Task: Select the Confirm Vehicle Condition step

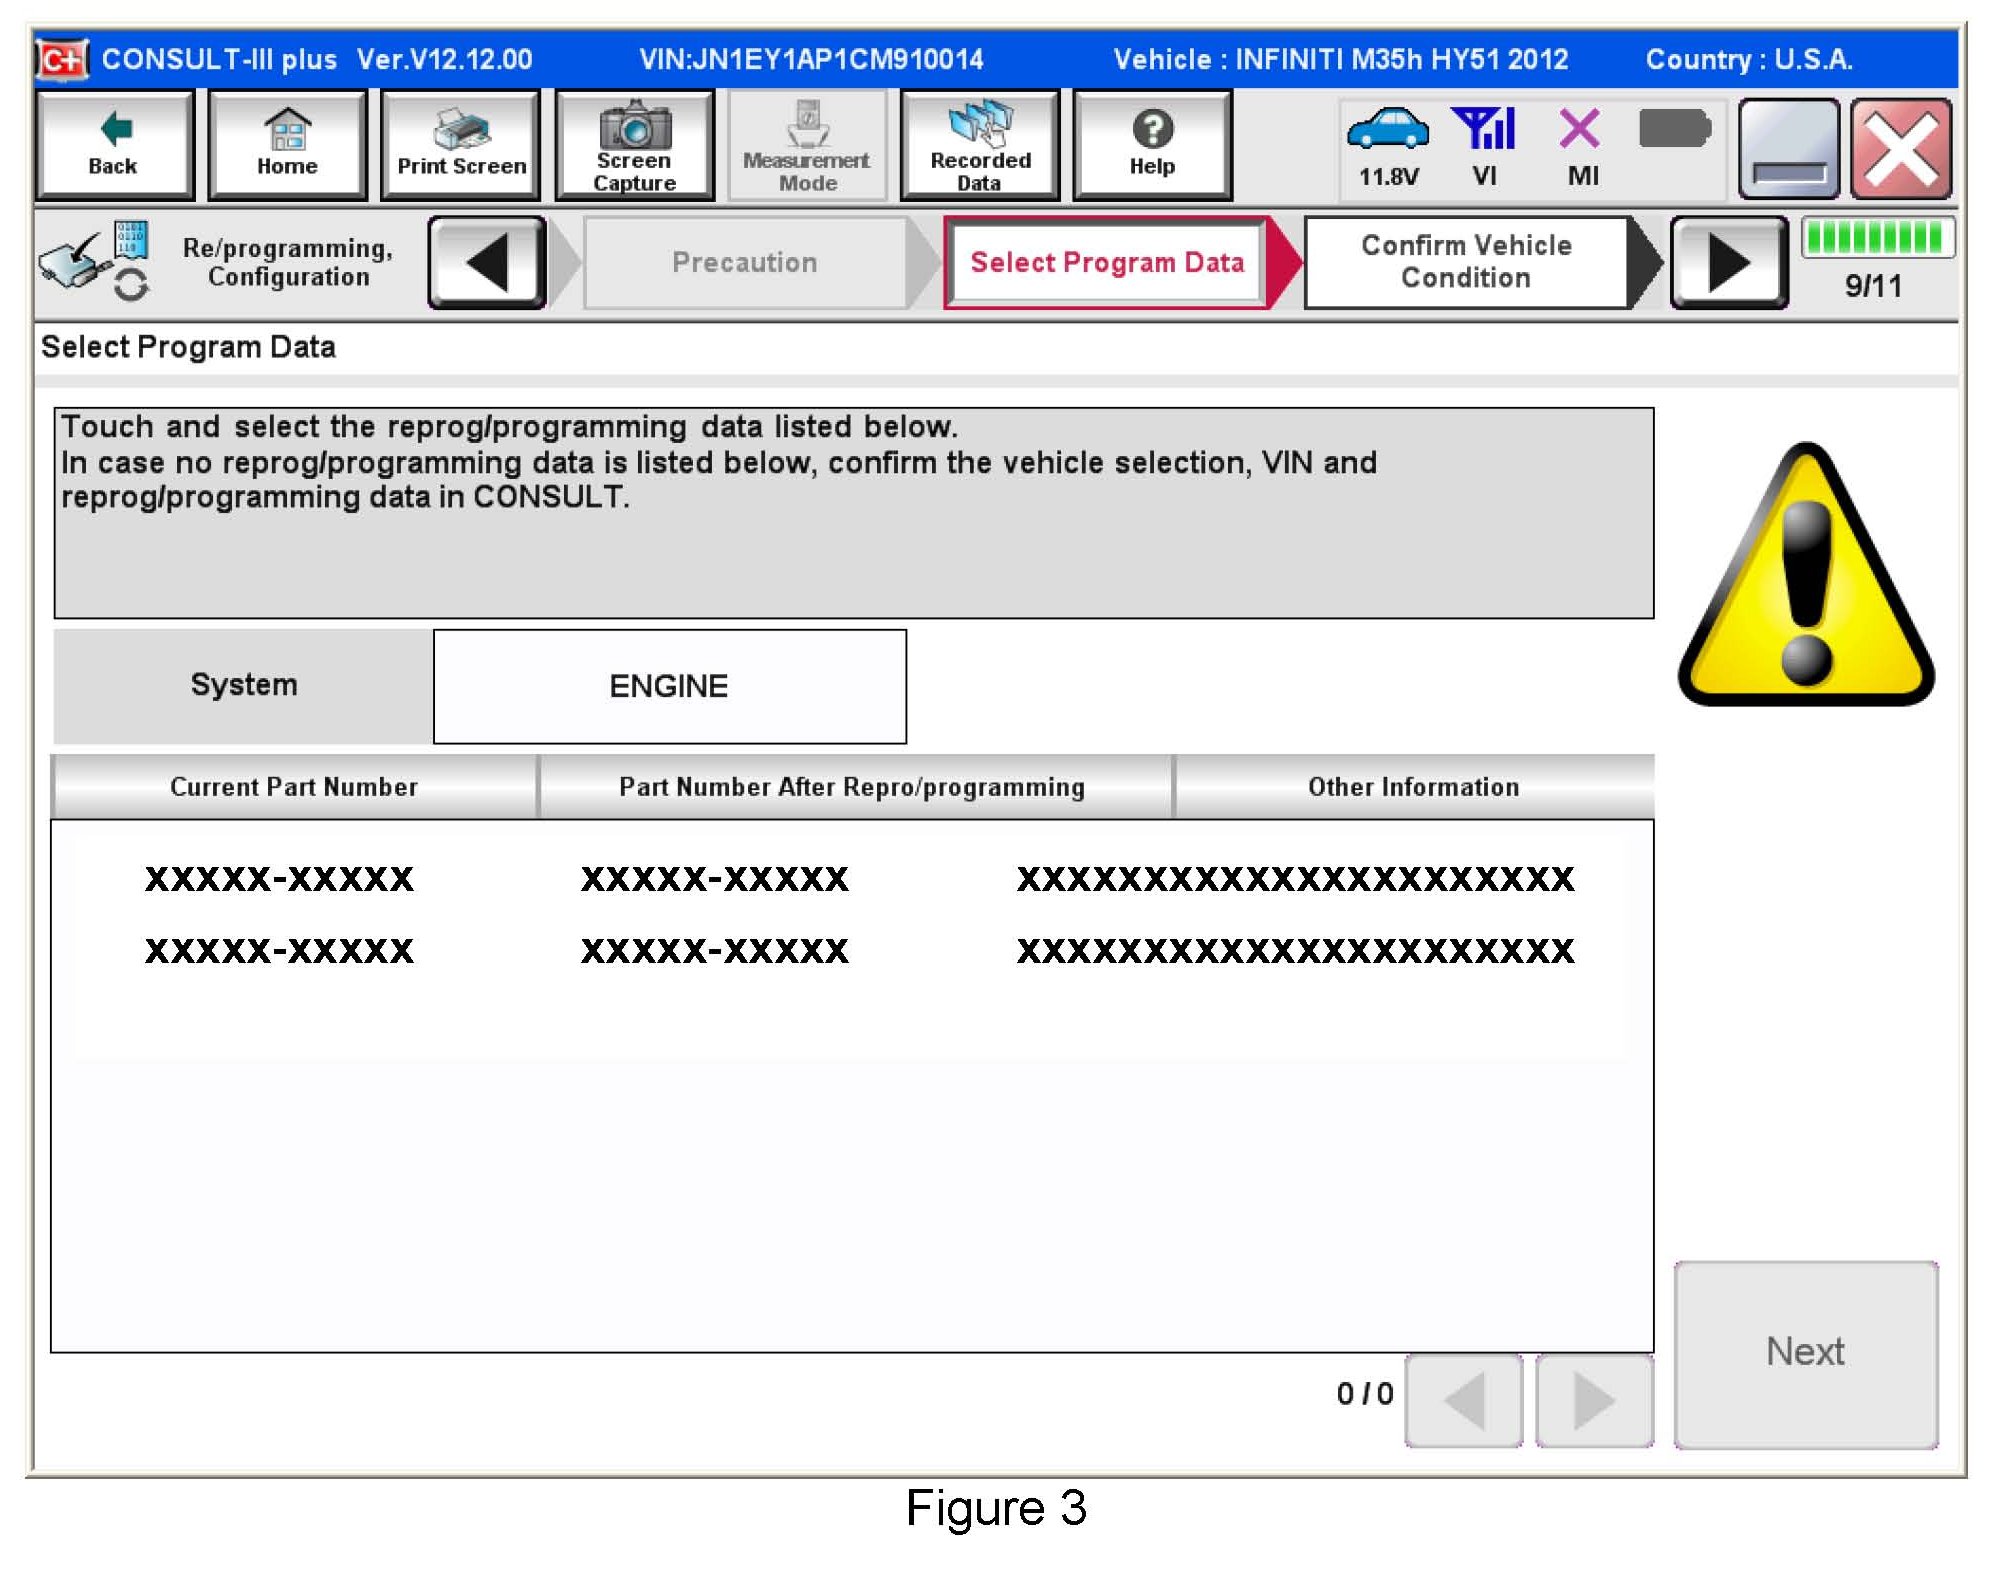Action: coord(1465,262)
